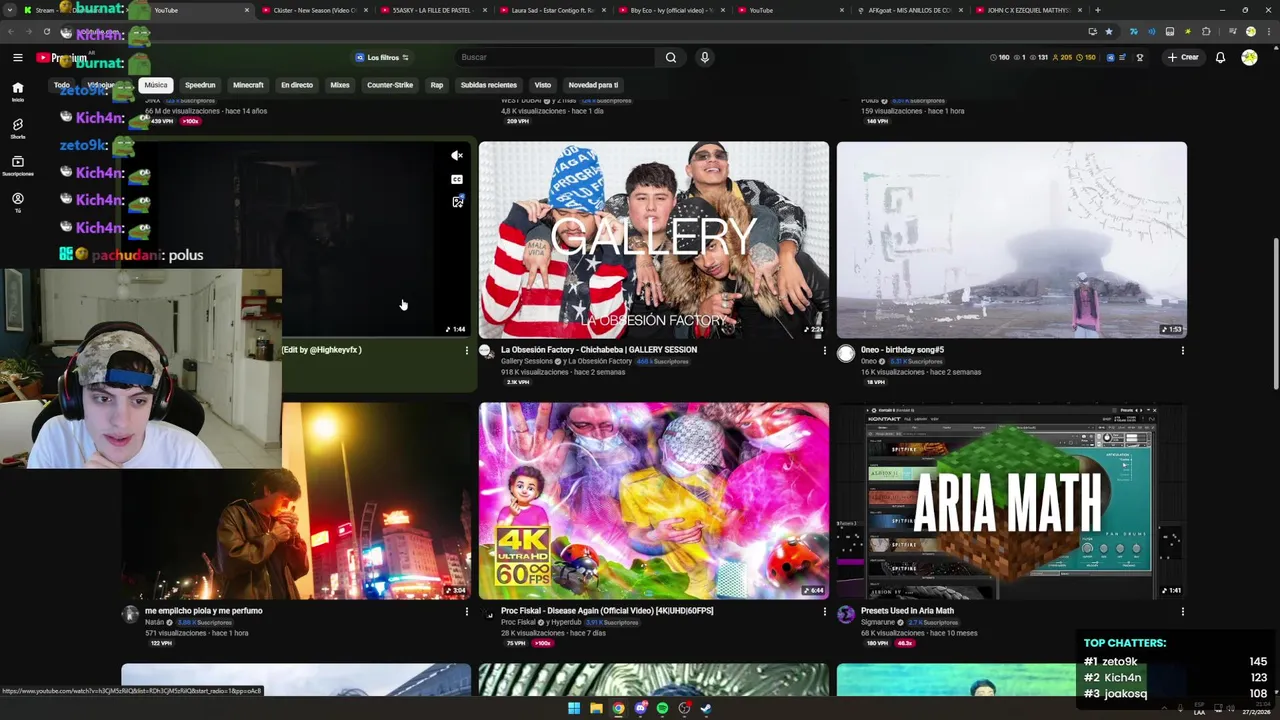Screen dimensions: 1280x720
Task: Open the Tú sidebar section
Action: point(17,202)
